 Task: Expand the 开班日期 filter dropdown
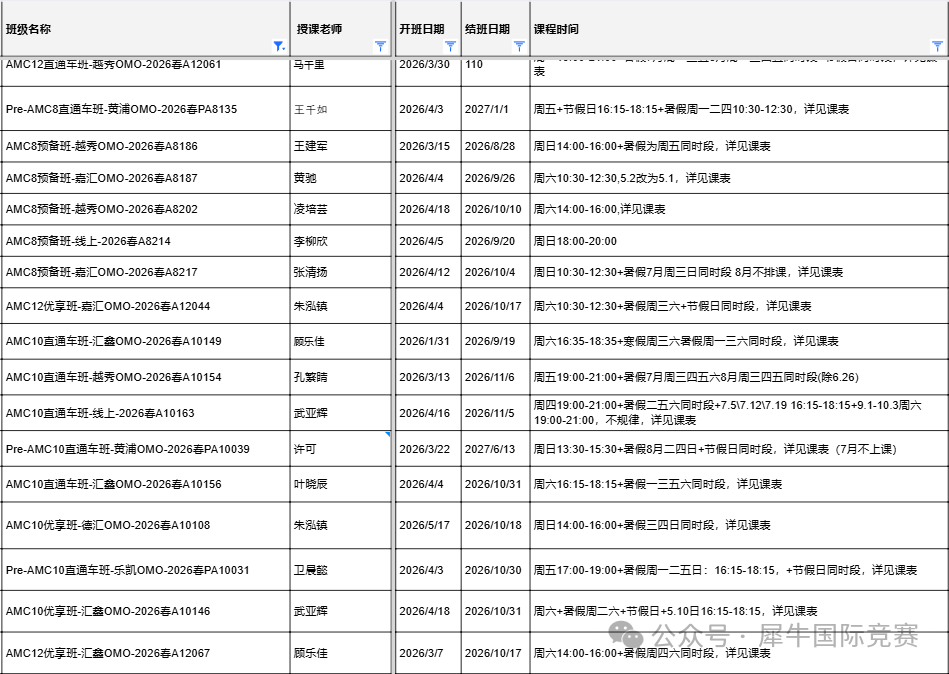[x=450, y=46]
